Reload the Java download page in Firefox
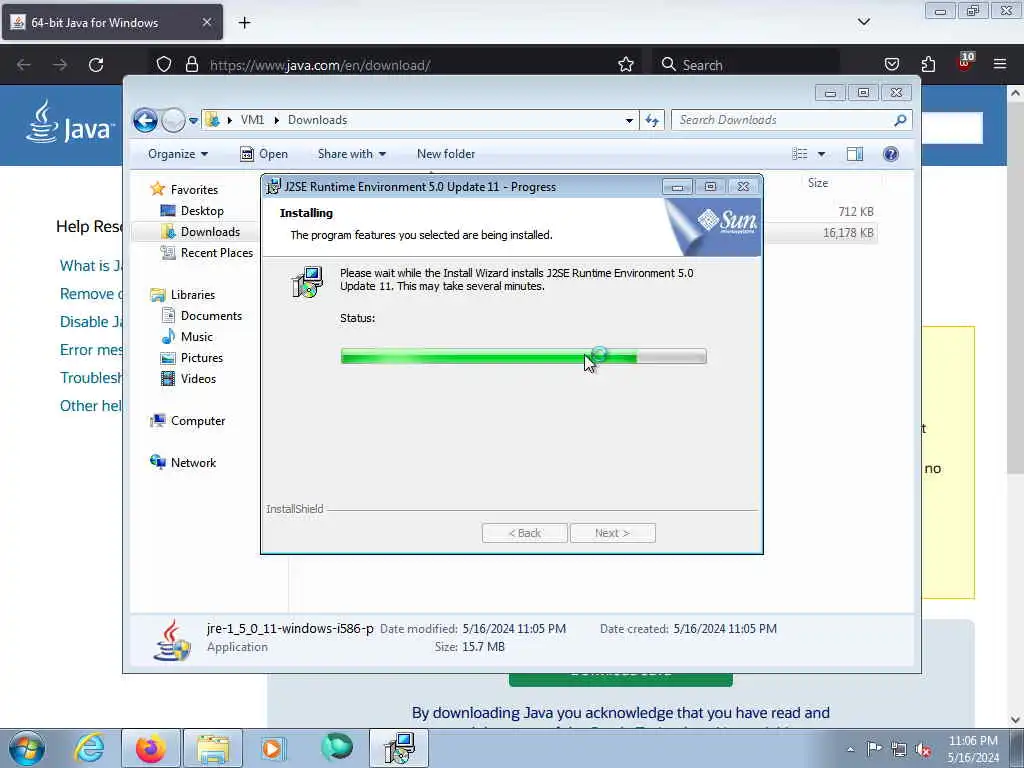1024x768 pixels. coord(96,65)
